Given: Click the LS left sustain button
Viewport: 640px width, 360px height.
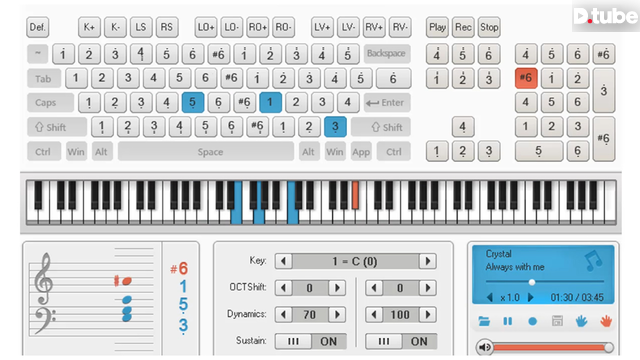Looking at the screenshot, I should pyautogui.click(x=141, y=27).
